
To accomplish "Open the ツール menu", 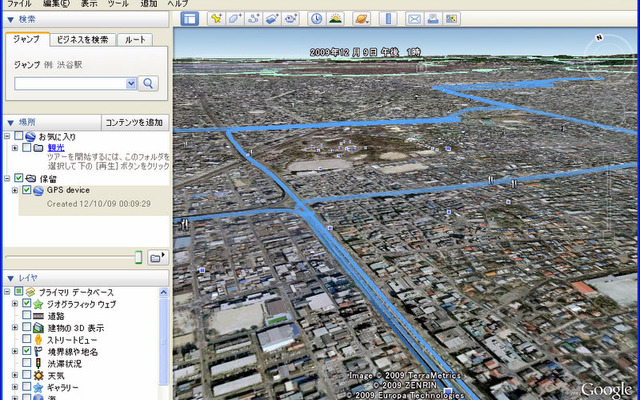I will (118, 4).
